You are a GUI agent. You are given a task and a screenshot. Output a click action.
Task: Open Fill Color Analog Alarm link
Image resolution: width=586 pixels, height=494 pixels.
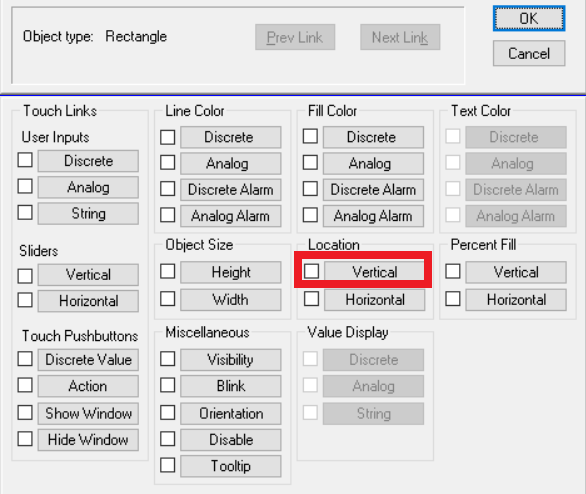click(373, 216)
